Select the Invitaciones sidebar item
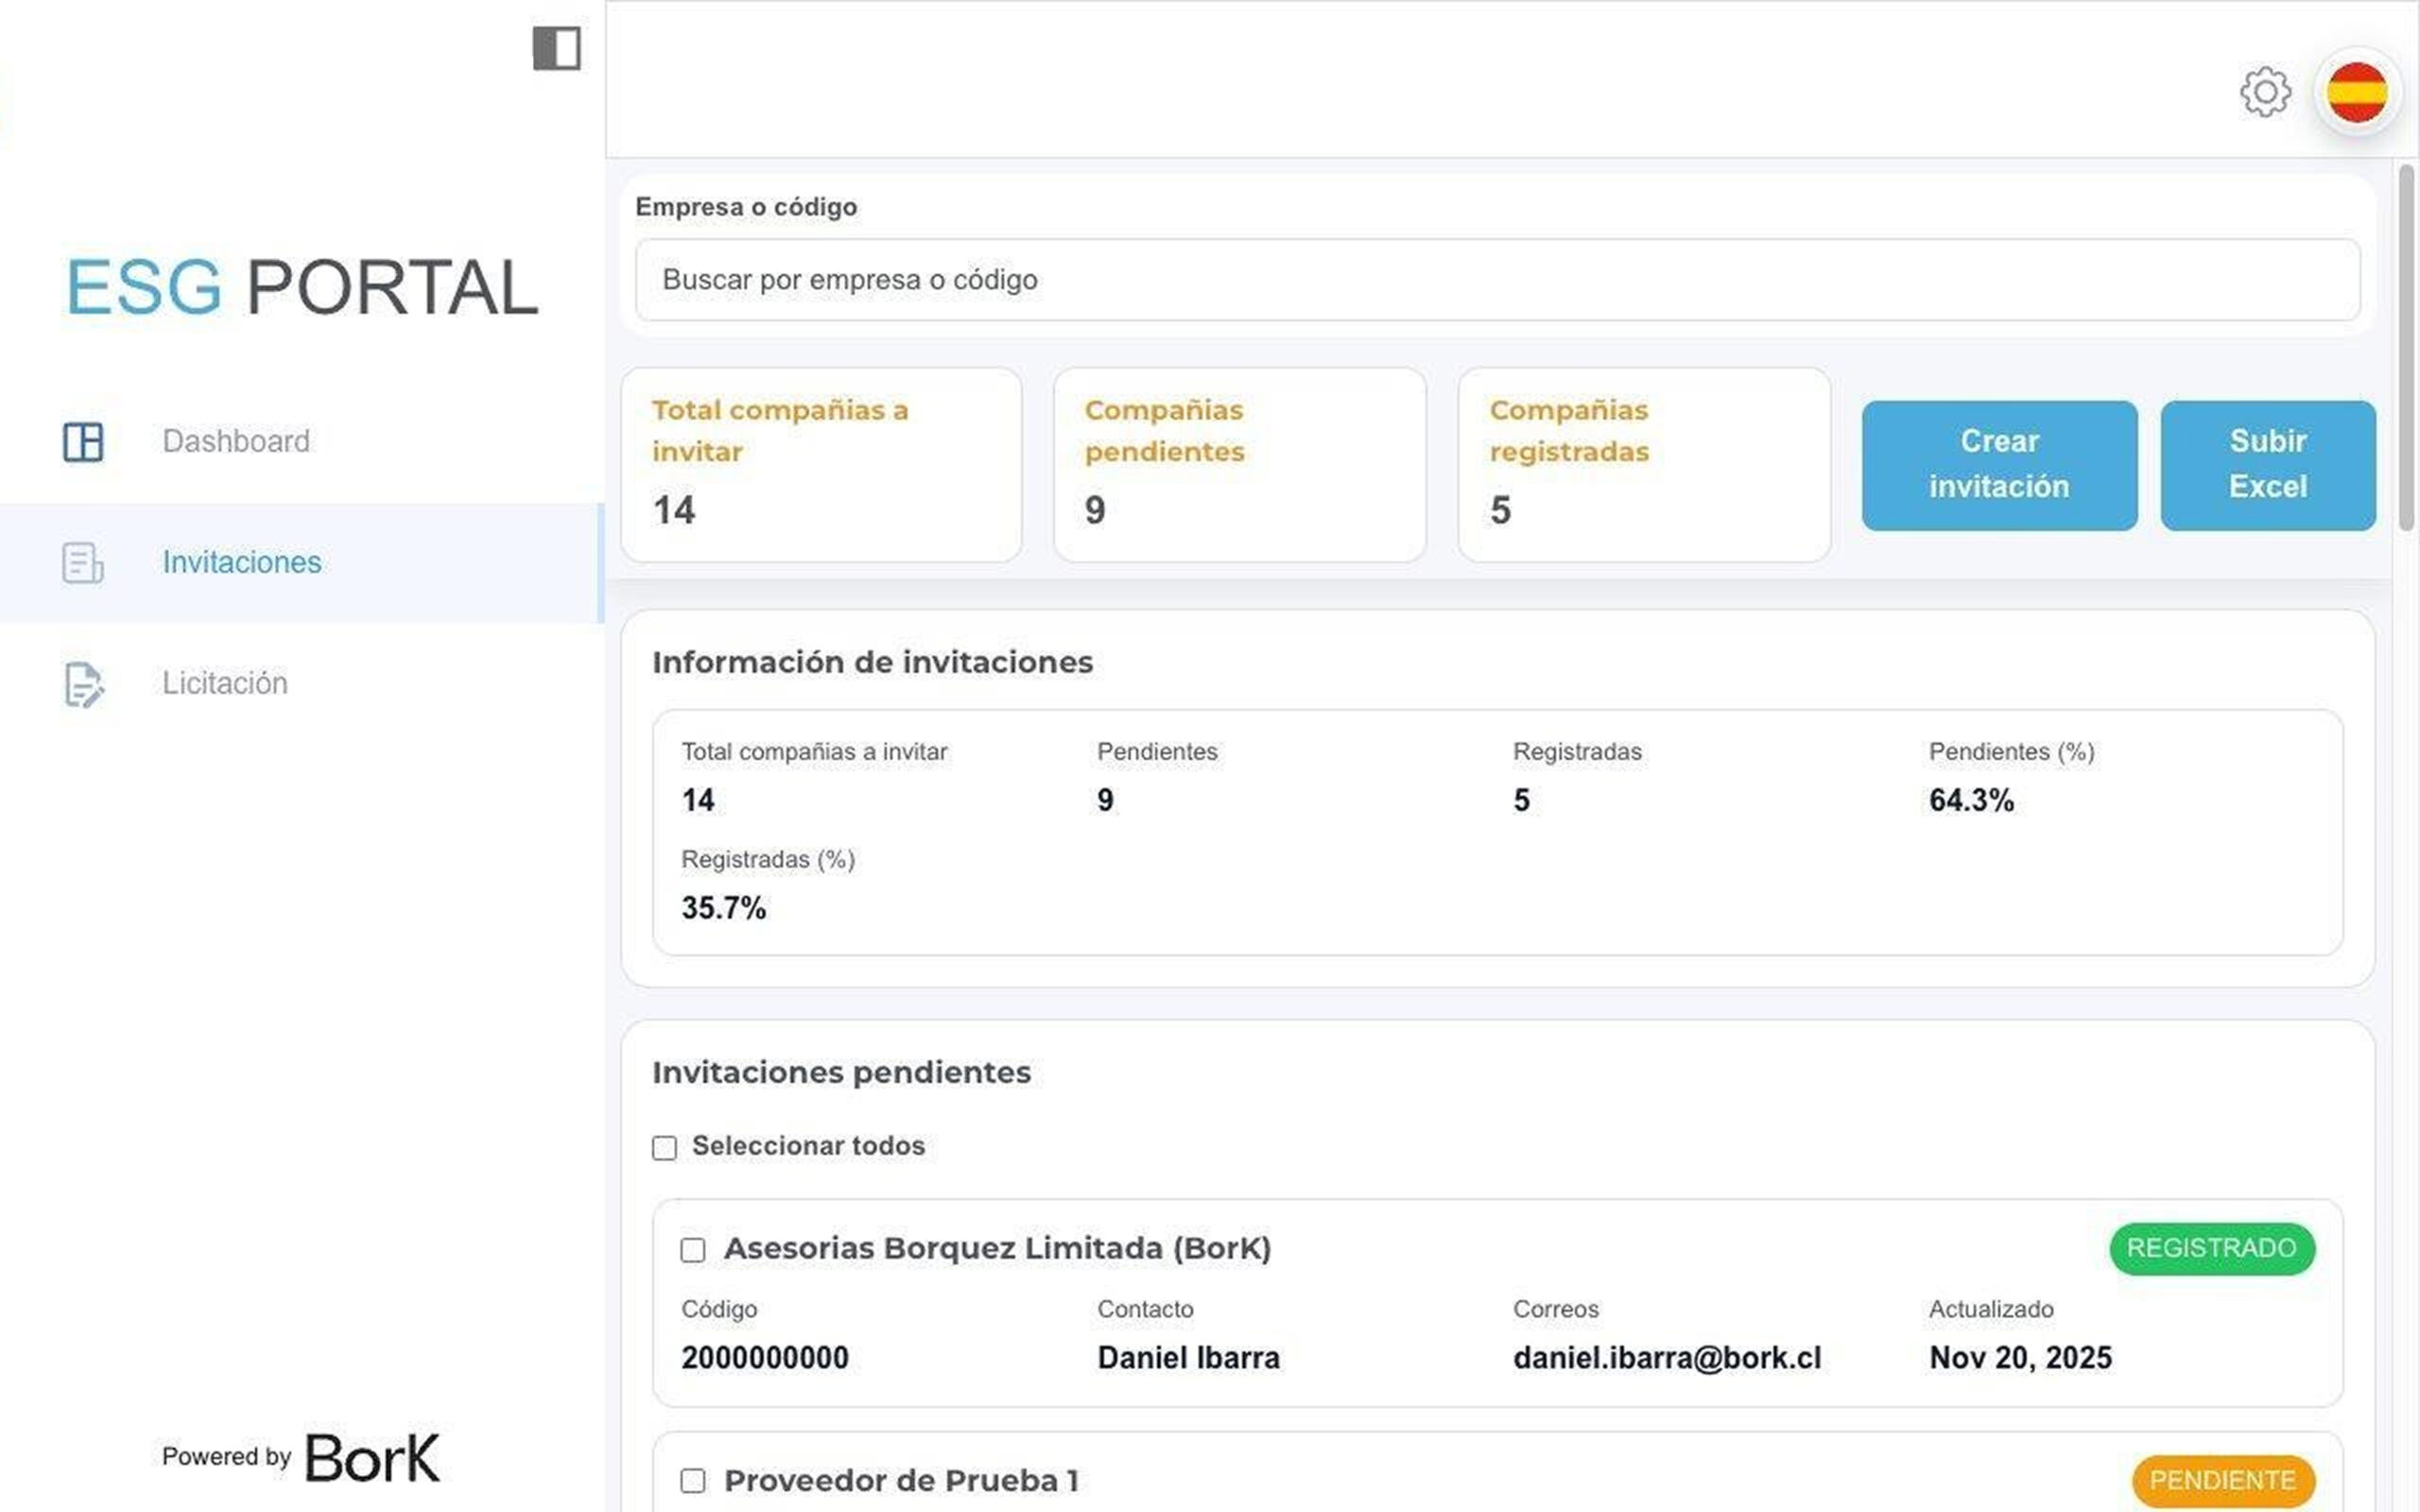This screenshot has width=2420, height=1512. pos(242,562)
